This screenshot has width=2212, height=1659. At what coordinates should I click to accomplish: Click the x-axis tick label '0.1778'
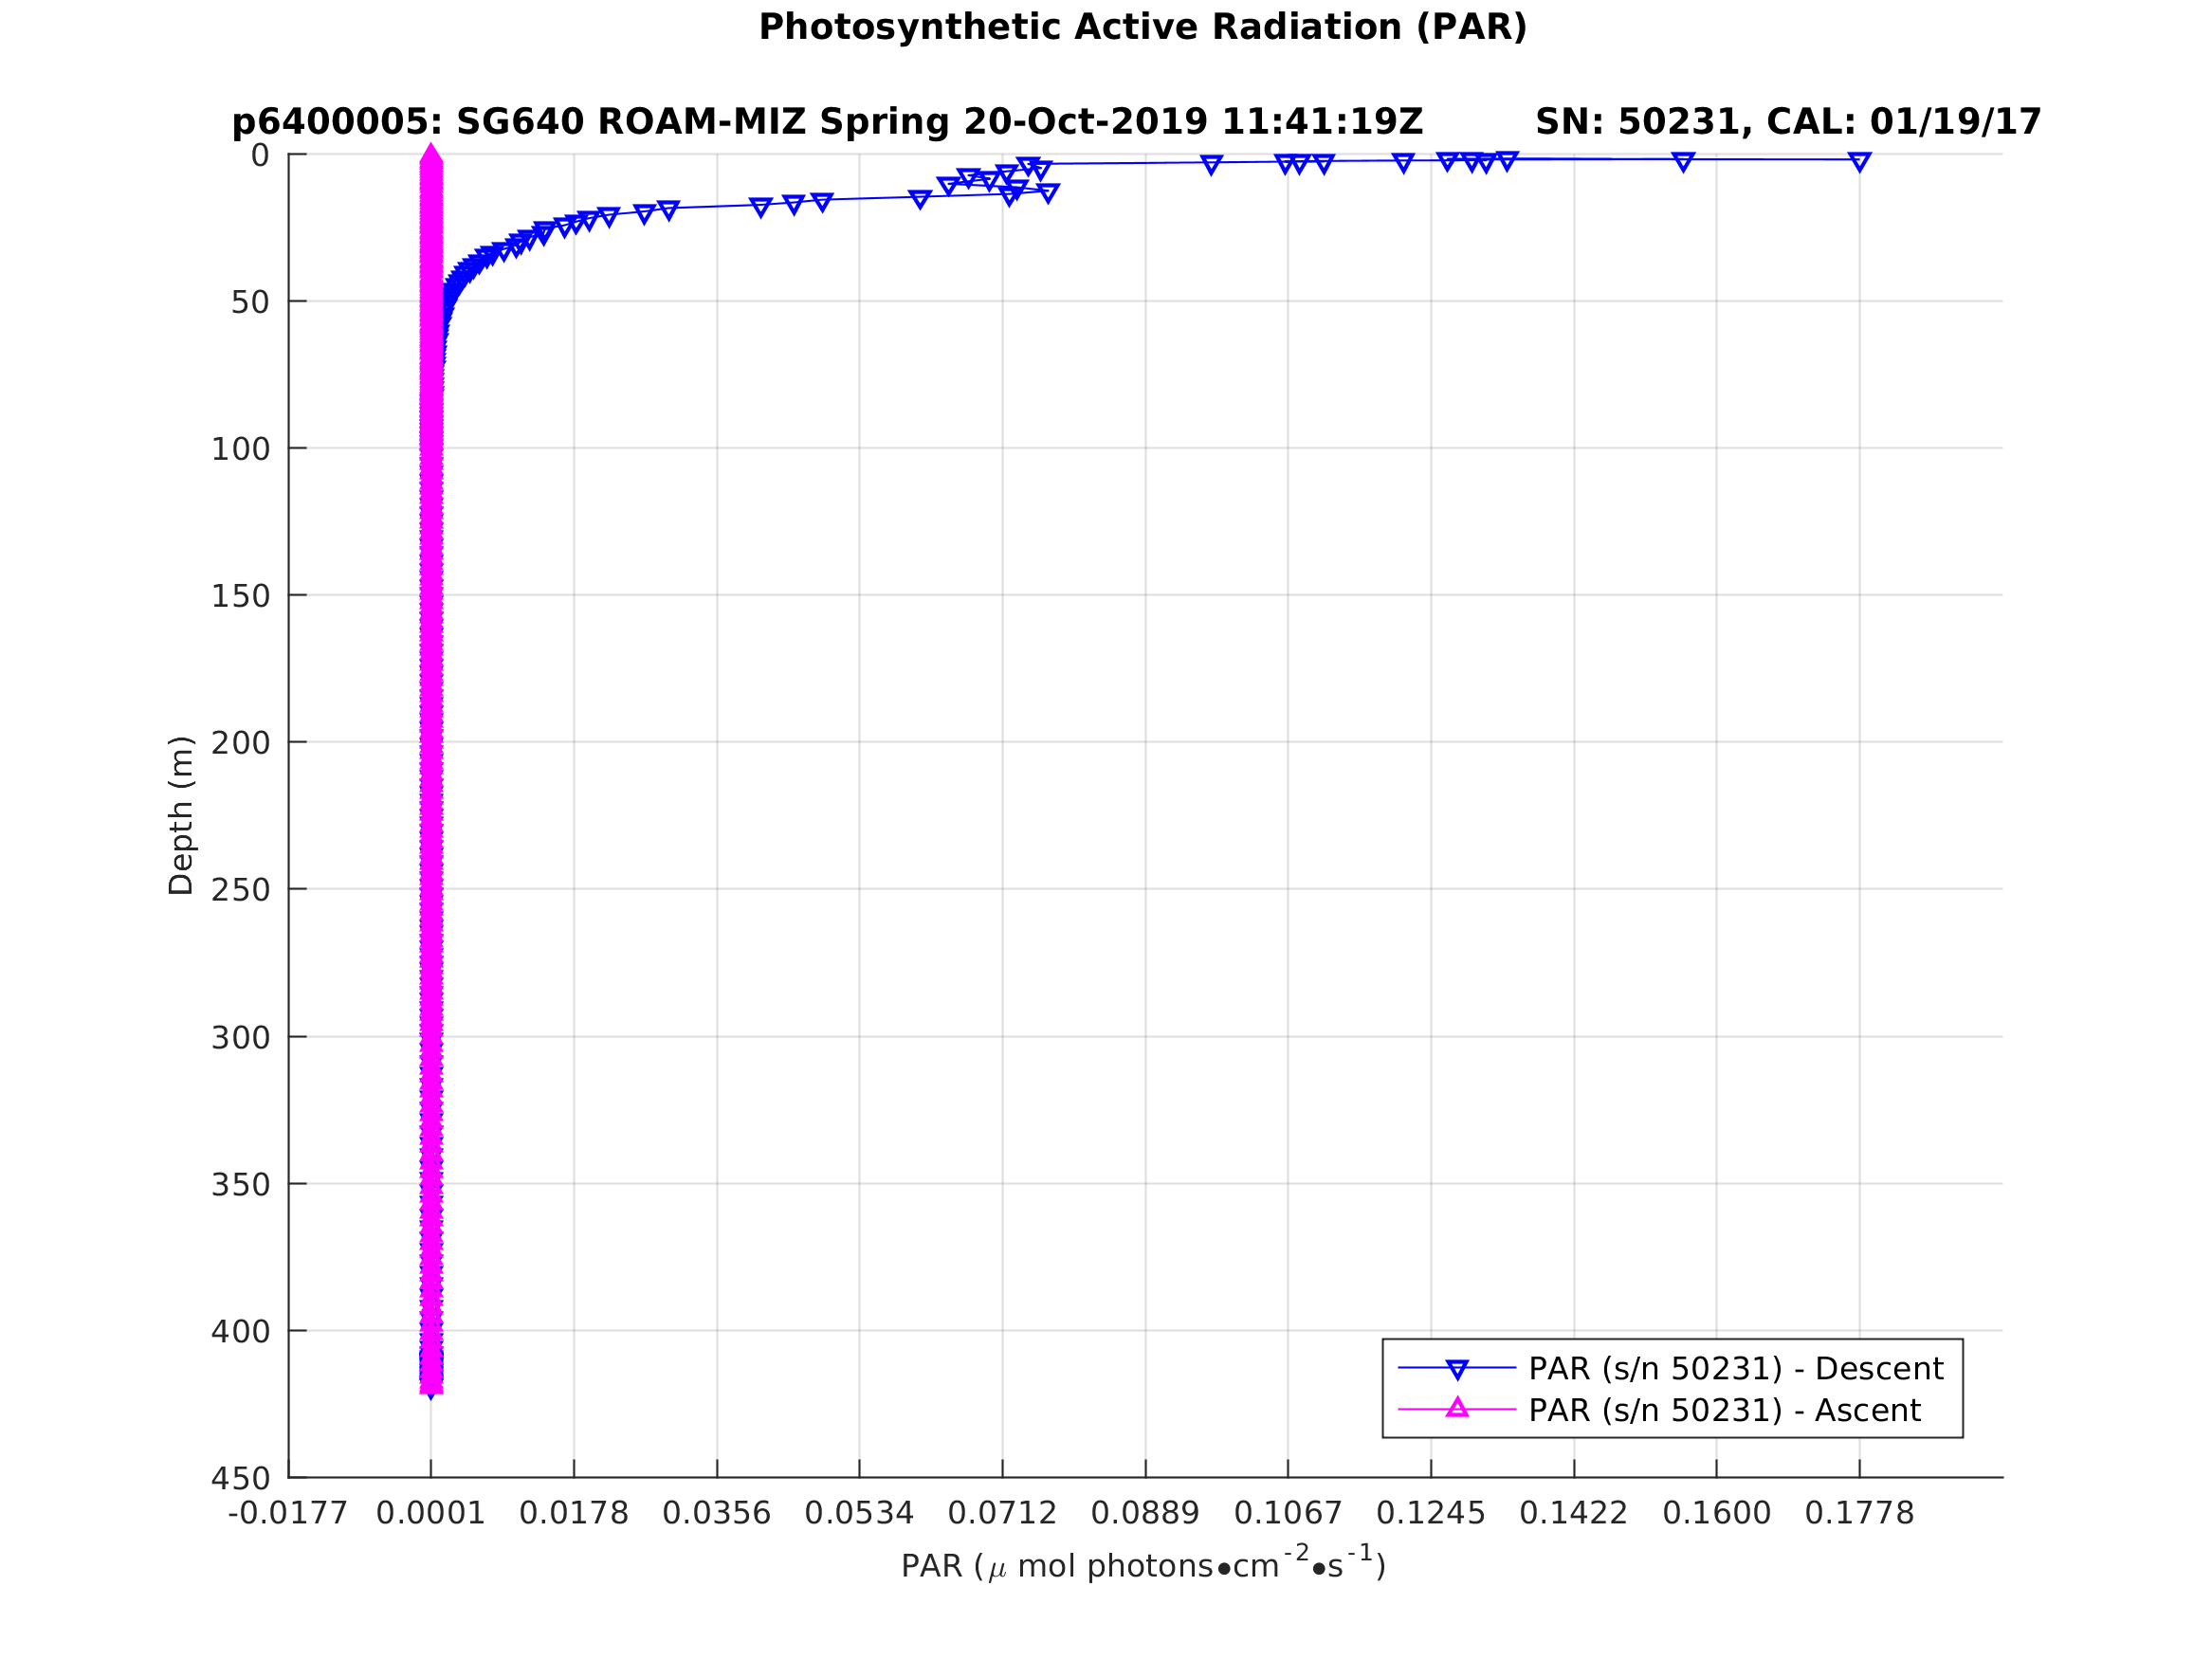[1859, 1514]
